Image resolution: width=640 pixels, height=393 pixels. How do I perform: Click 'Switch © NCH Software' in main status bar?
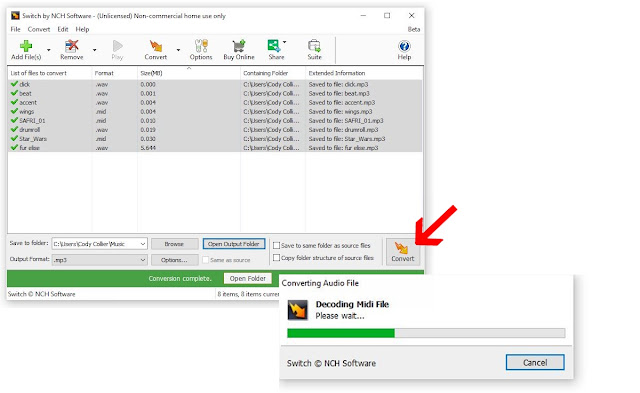[x=42, y=294]
